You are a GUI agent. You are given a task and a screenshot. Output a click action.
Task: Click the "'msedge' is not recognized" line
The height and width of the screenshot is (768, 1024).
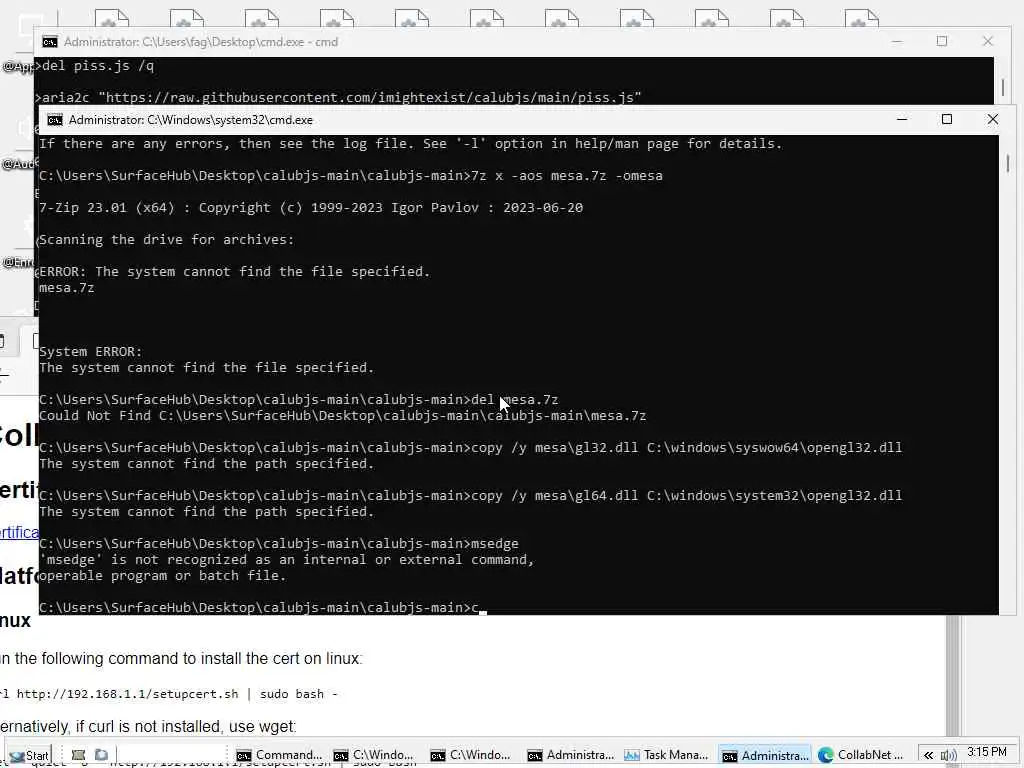(286, 560)
